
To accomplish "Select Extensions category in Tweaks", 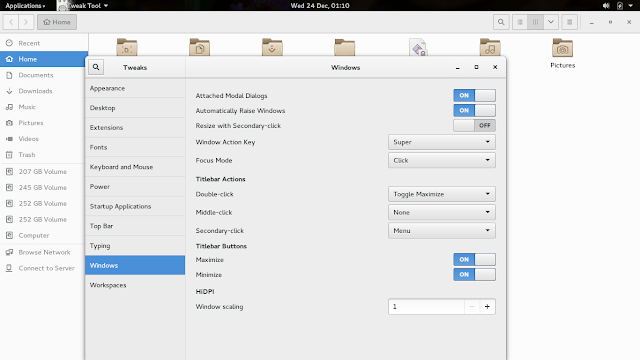I will tap(135, 127).
